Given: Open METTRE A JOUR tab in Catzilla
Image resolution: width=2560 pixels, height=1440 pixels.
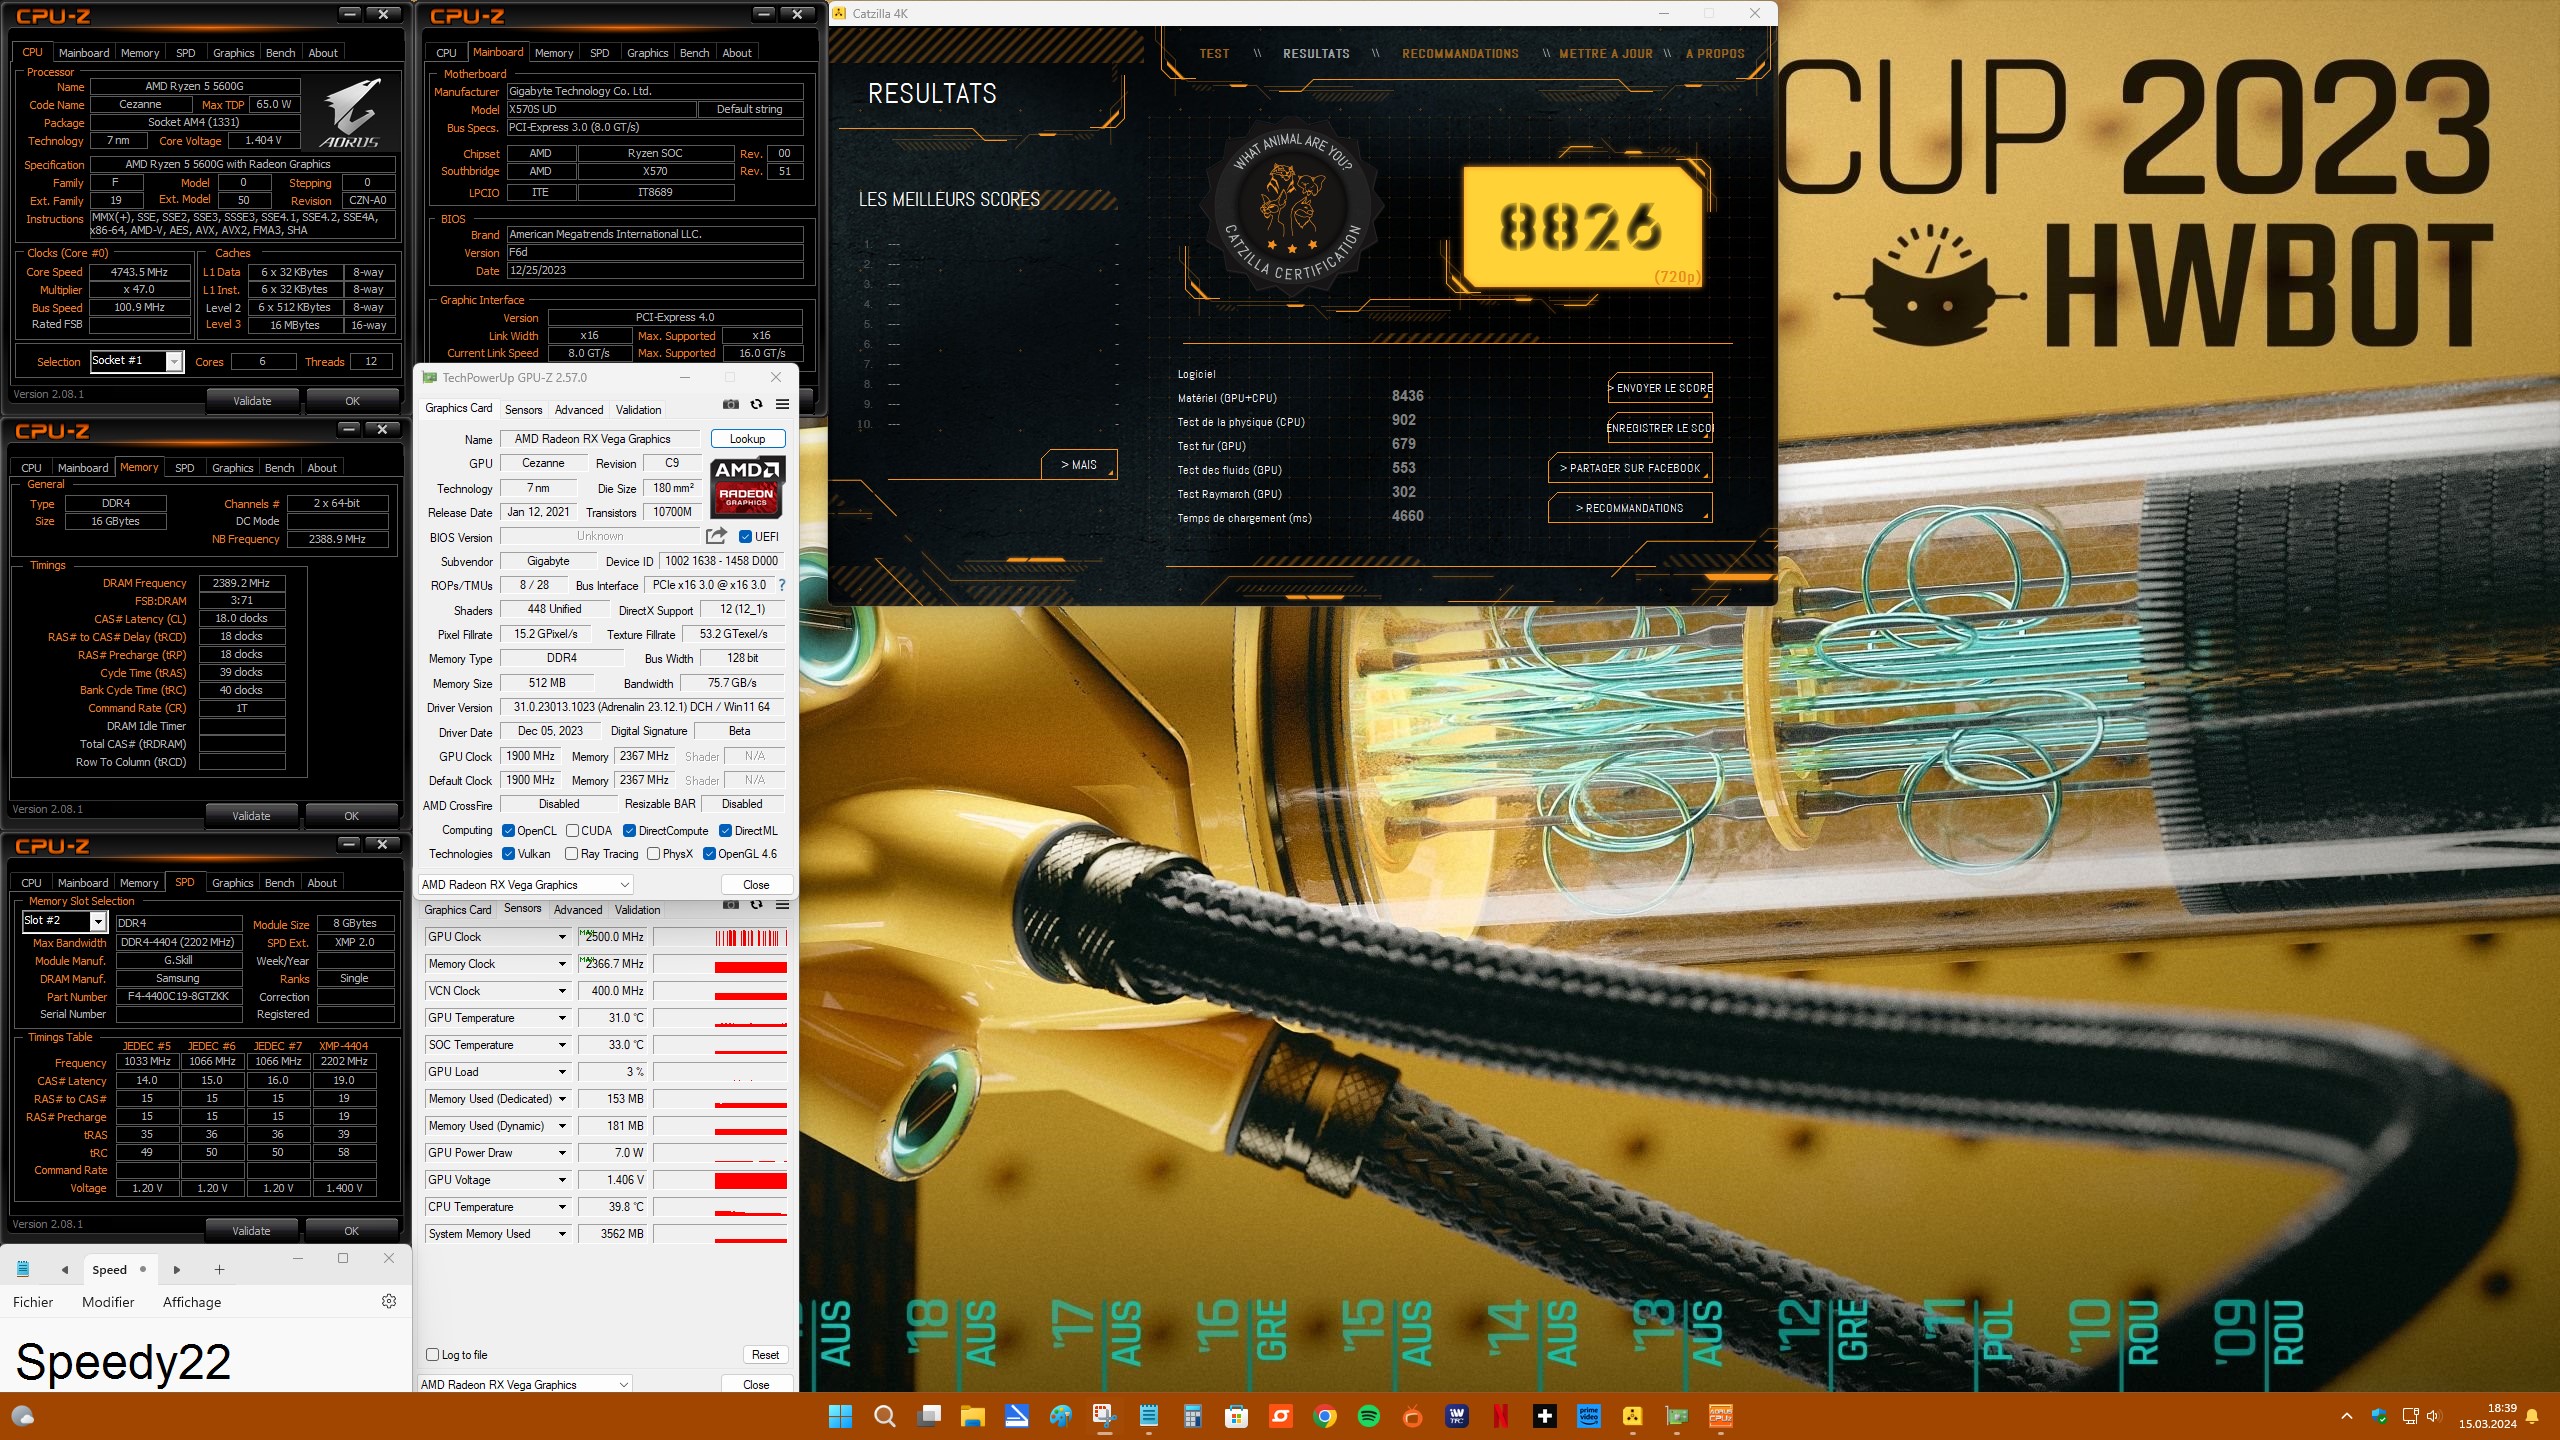Looking at the screenshot, I should [x=1606, y=54].
